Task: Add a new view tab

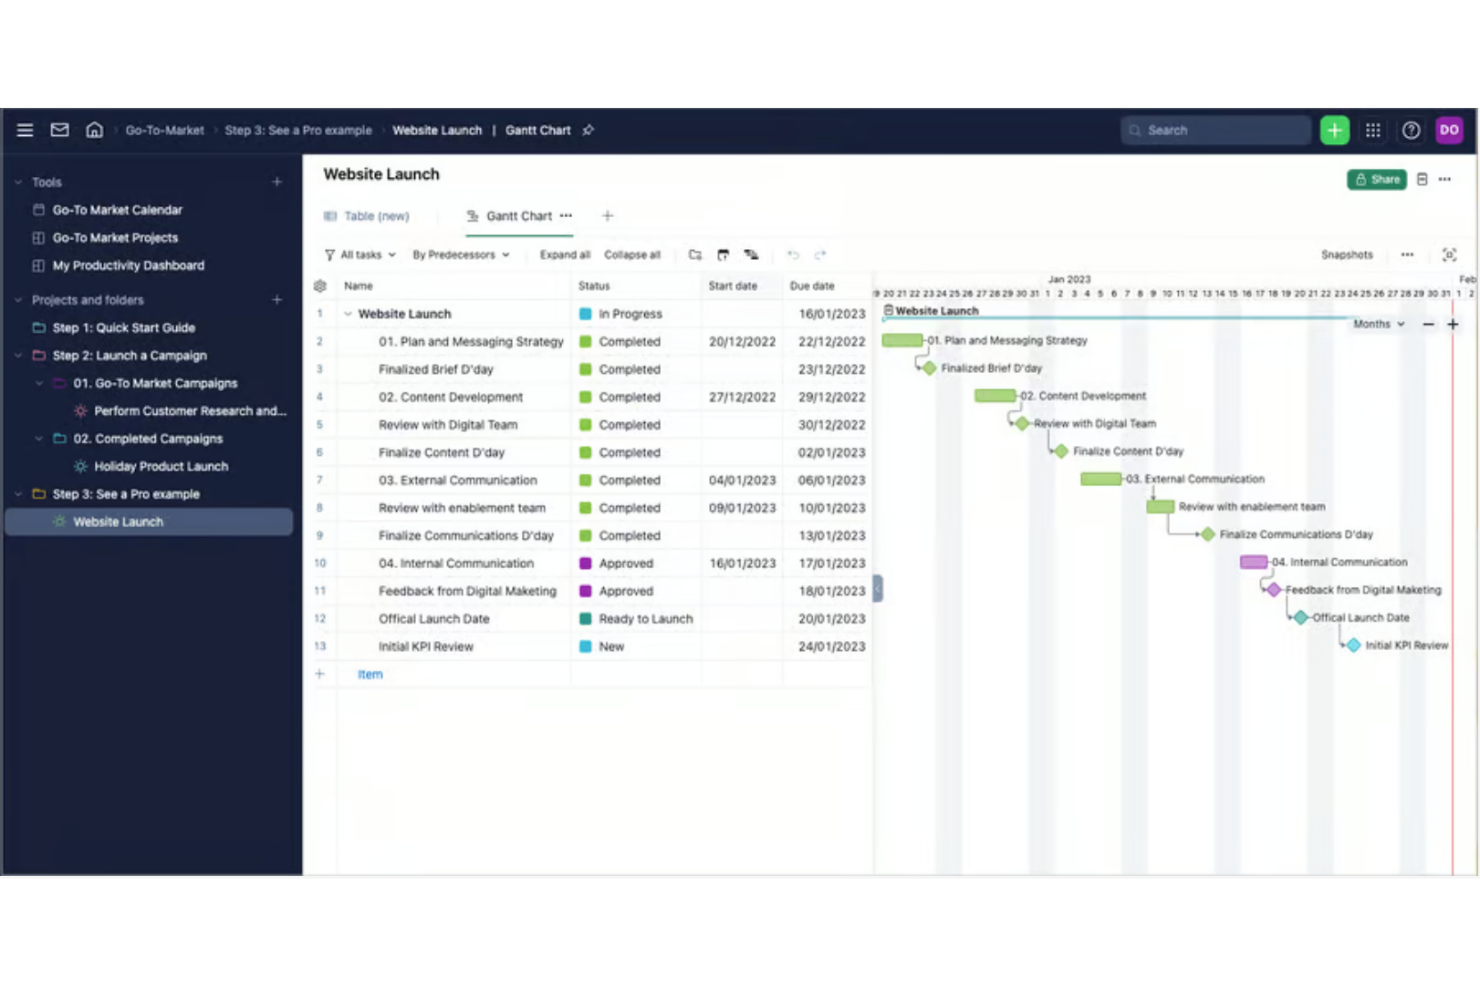Action: [607, 216]
